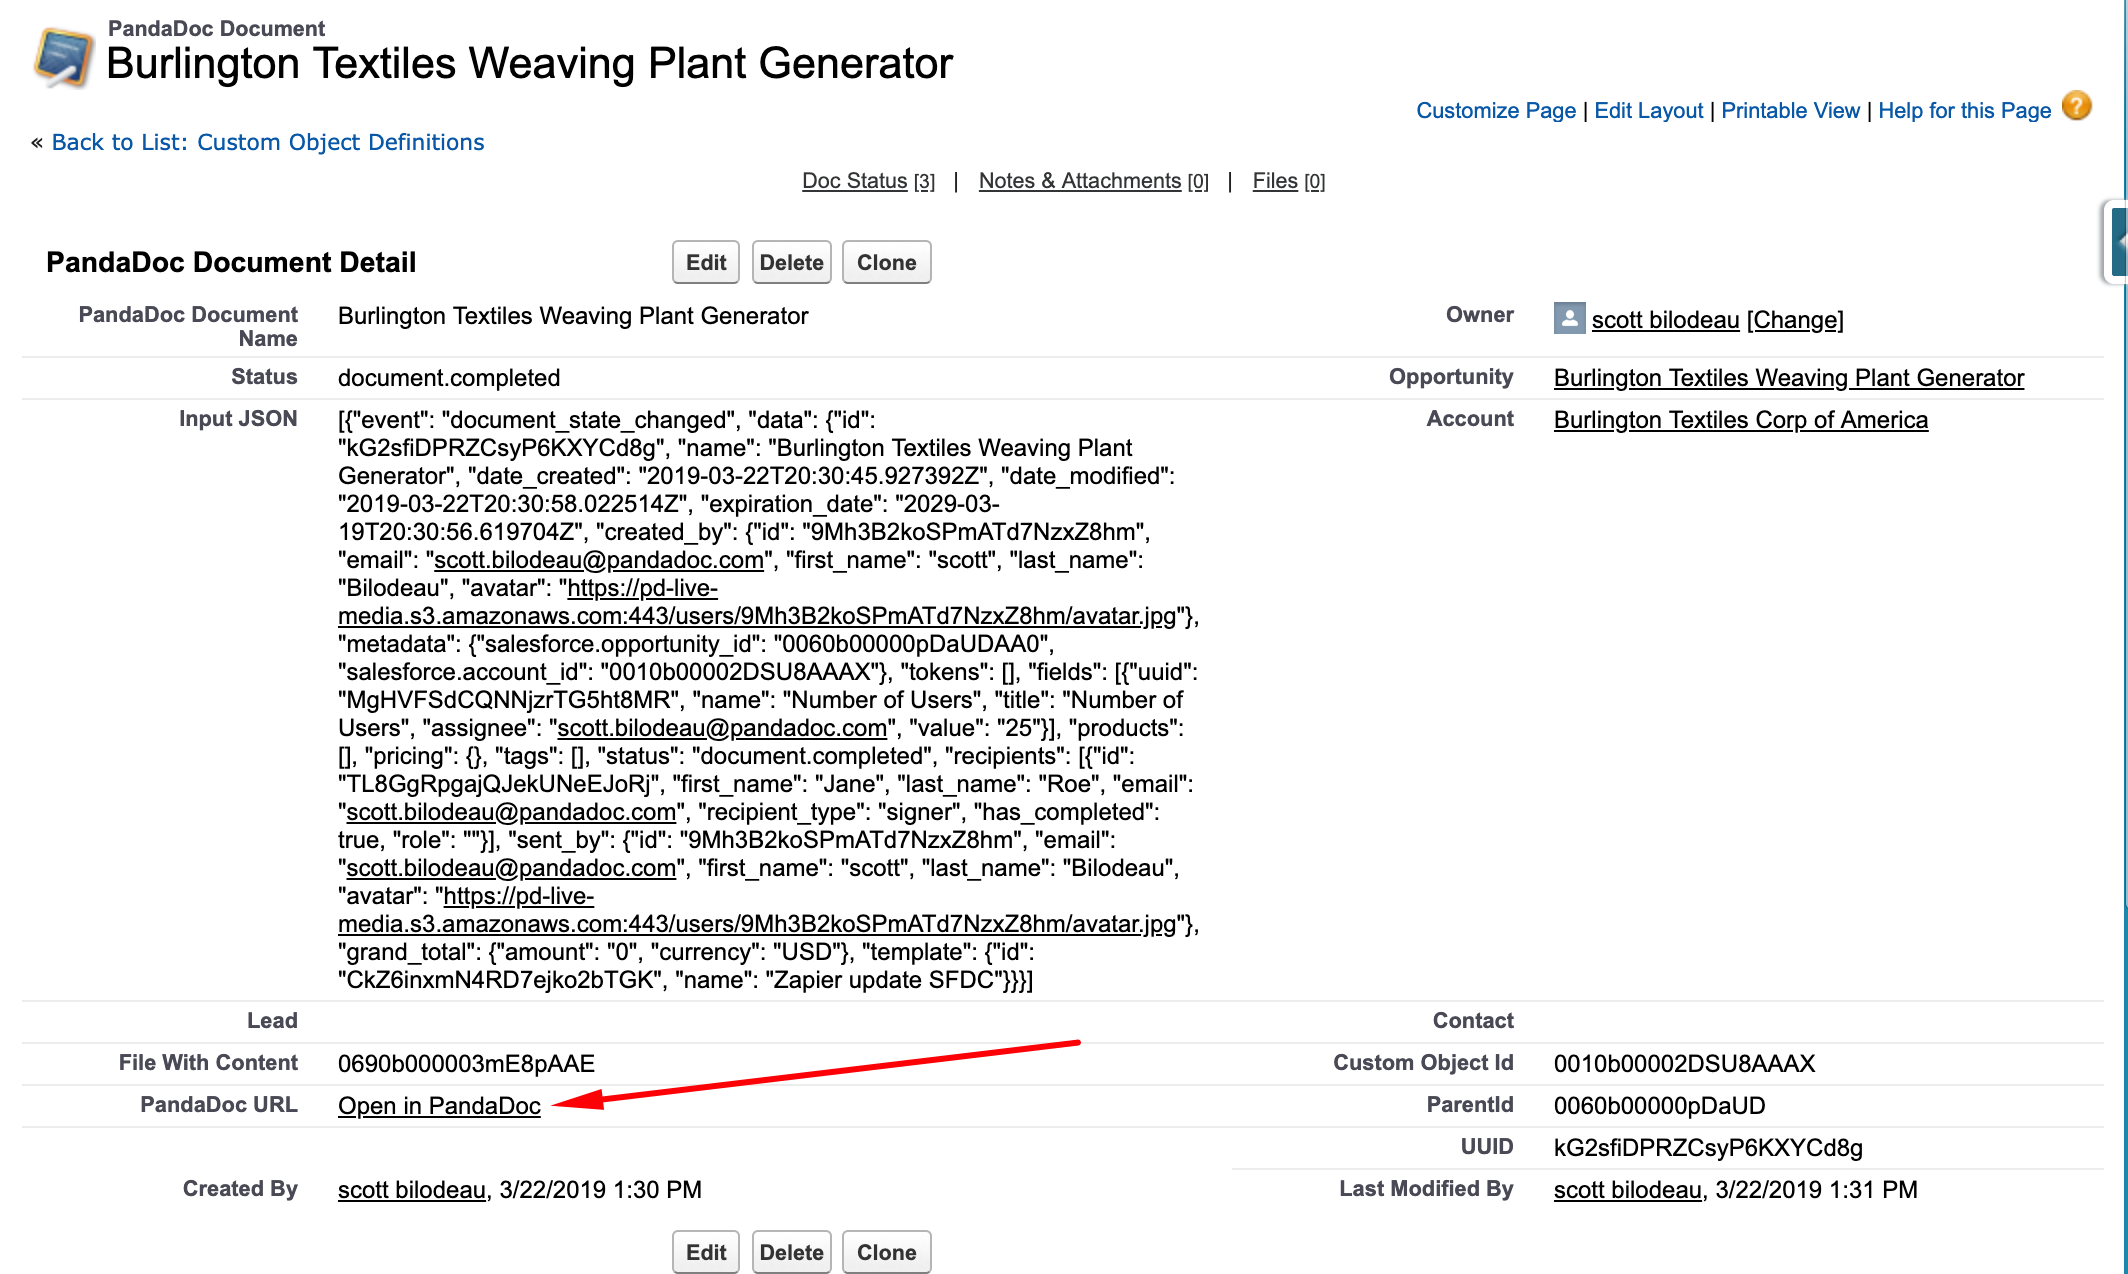Open the Burlington Textiles Corp of America account

[1740, 420]
